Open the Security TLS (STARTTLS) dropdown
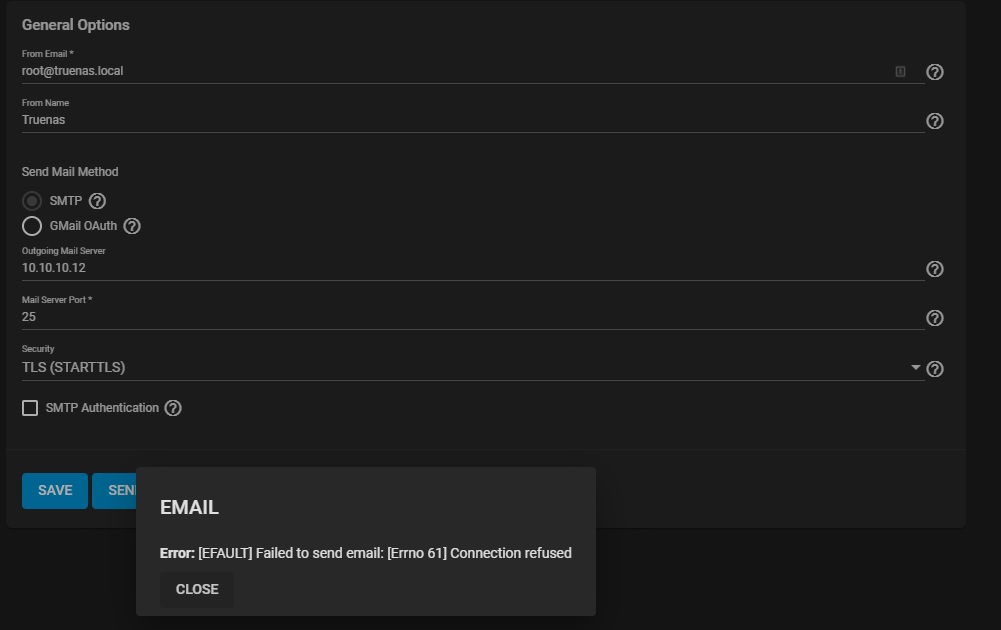Viewport: 1001px width, 630px height. pos(470,367)
